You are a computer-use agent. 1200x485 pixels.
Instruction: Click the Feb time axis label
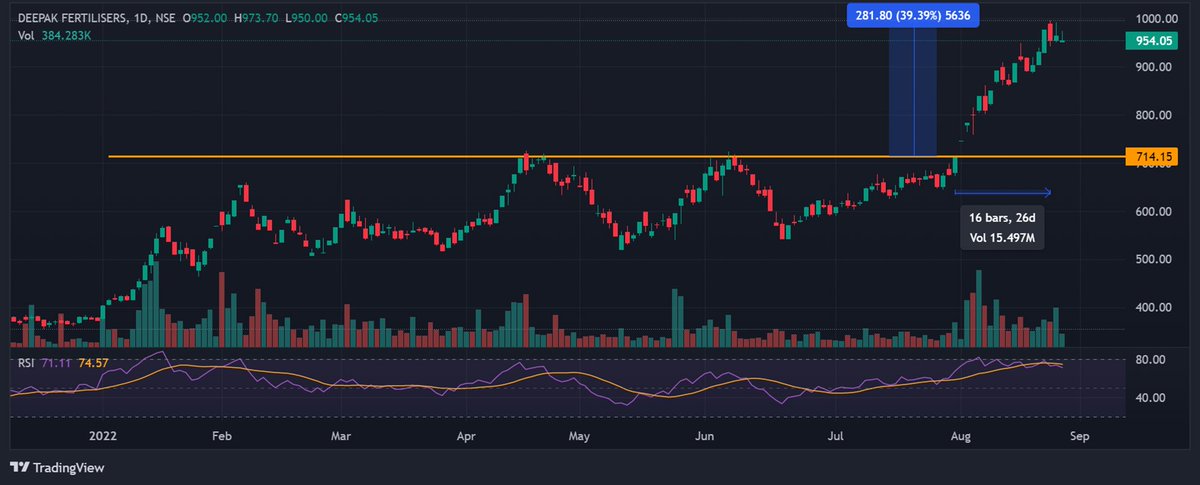point(223,437)
